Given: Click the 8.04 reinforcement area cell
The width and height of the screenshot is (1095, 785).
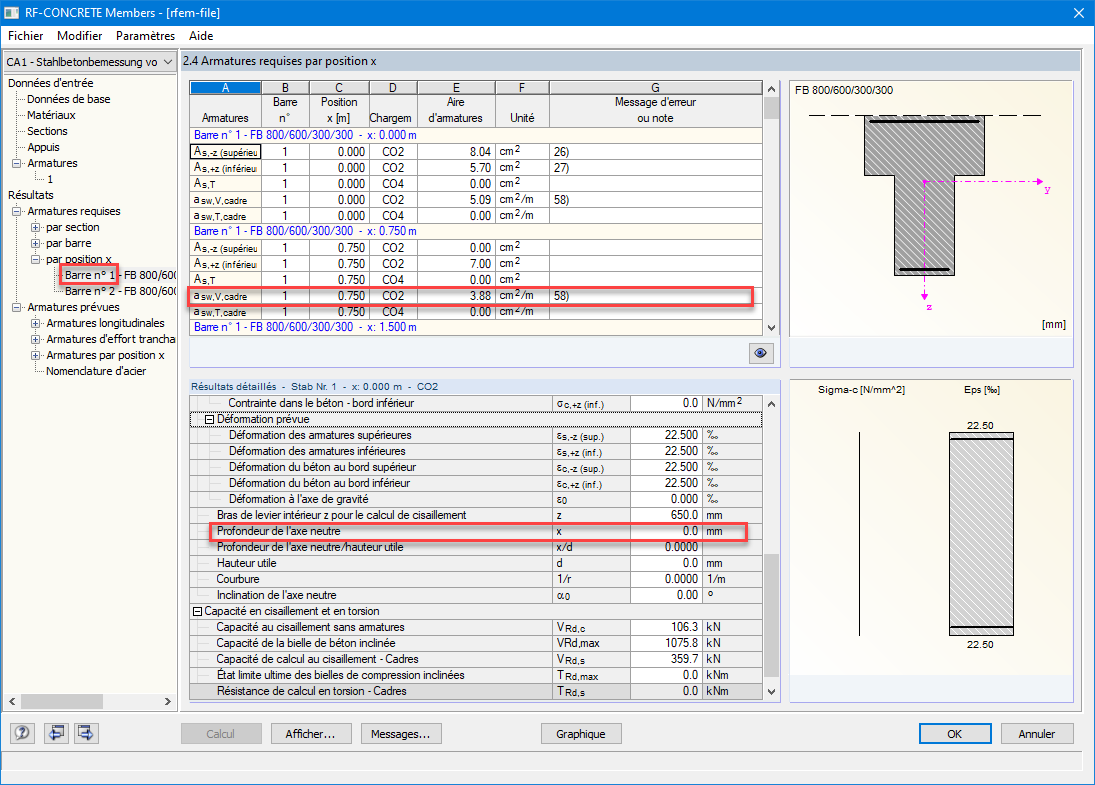Looking at the screenshot, I should [456, 152].
